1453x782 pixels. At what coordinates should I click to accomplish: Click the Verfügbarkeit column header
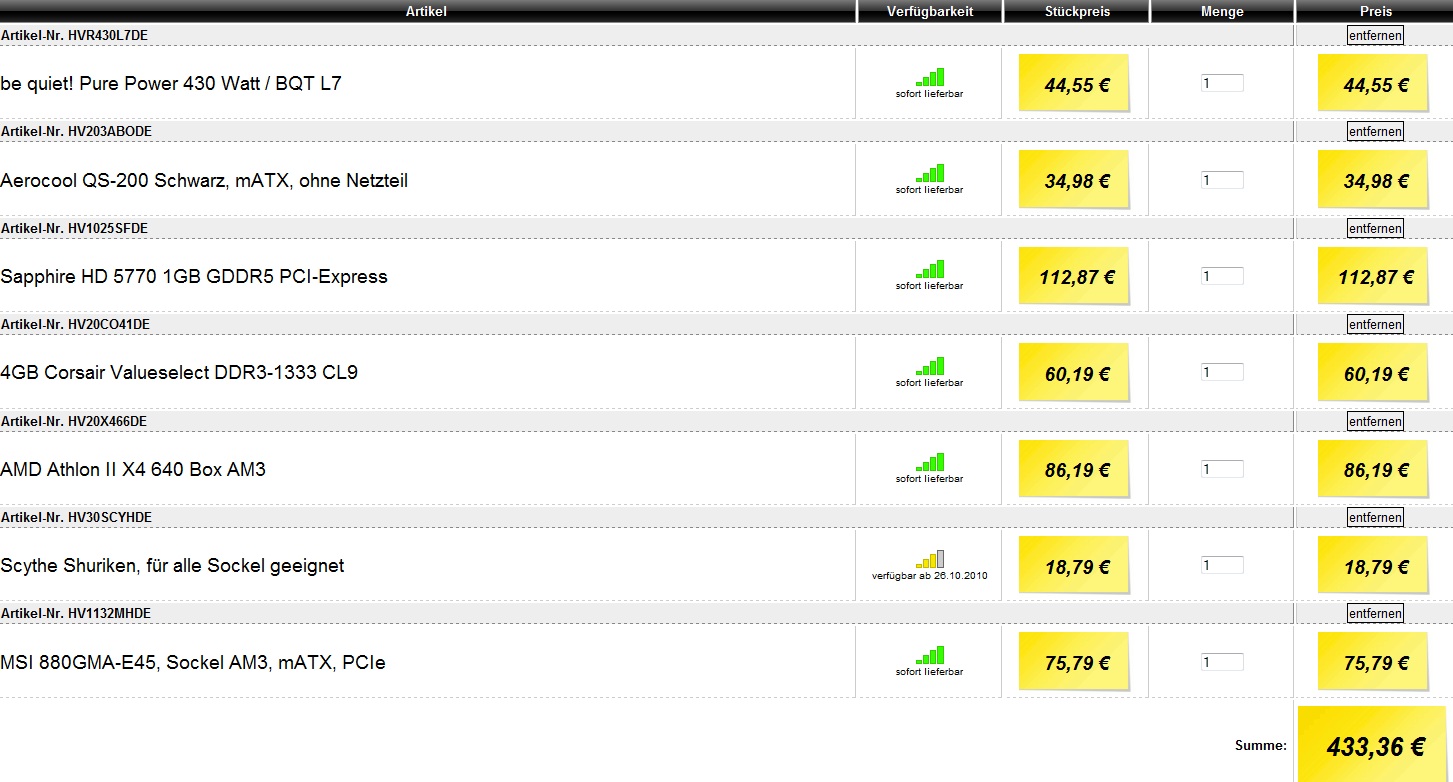(930, 11)
